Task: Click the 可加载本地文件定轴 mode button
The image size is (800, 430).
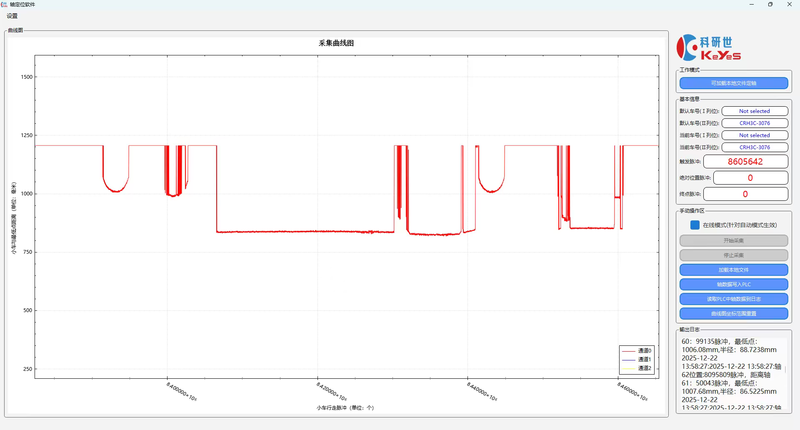Action: tap(734, 84)
